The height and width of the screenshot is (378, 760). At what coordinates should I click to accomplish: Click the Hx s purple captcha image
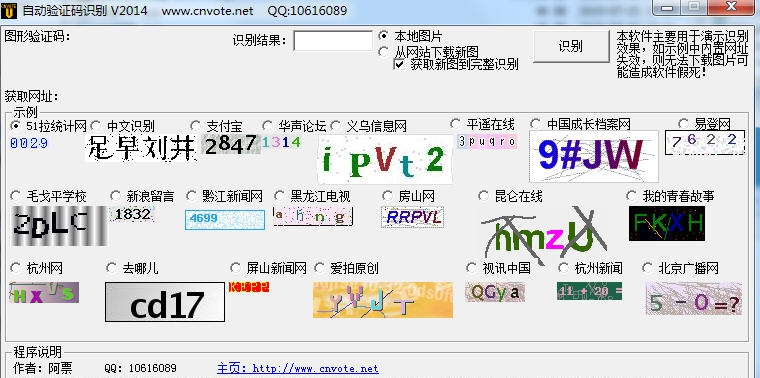click(x=44, y=292)
